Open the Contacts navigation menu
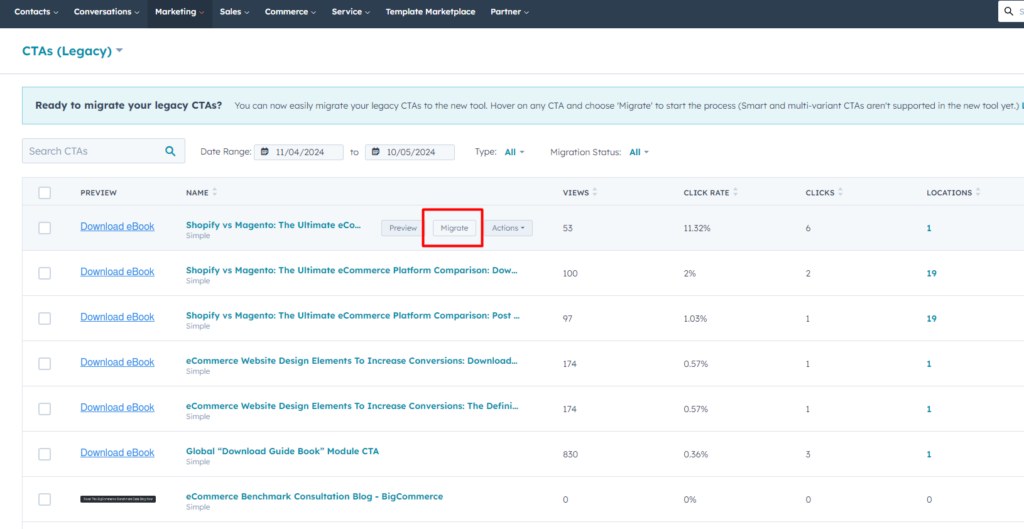This screenshot has width=1024, height=529. 36,12
